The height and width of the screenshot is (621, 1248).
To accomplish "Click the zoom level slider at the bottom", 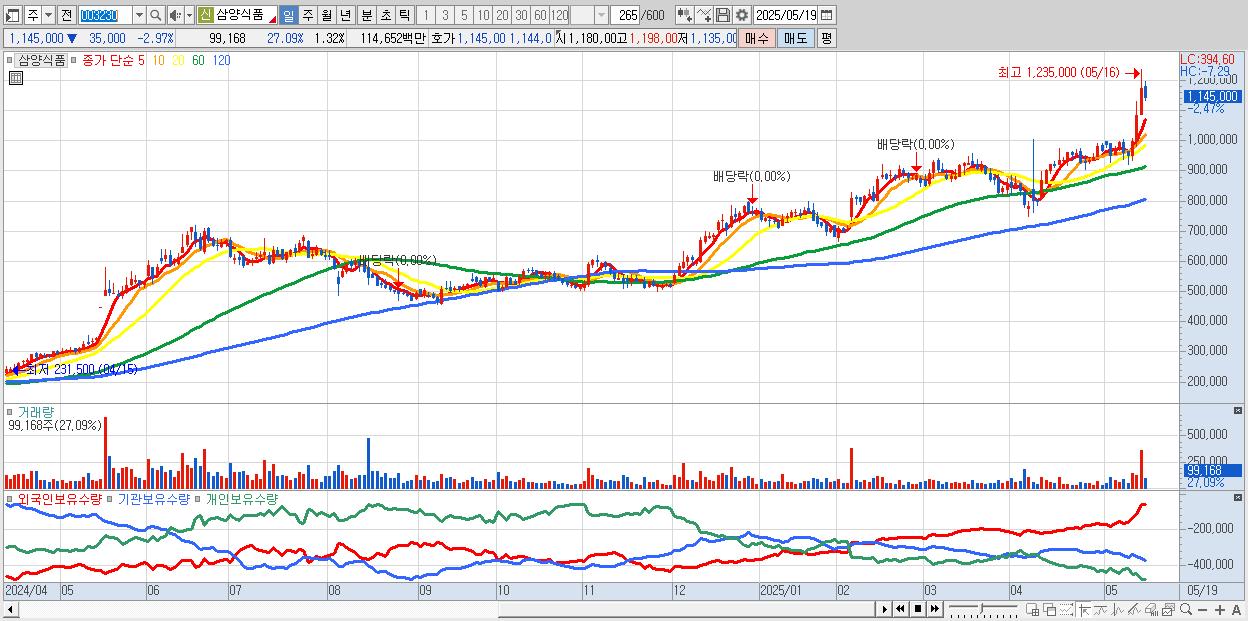I will [x=983, y=609].
